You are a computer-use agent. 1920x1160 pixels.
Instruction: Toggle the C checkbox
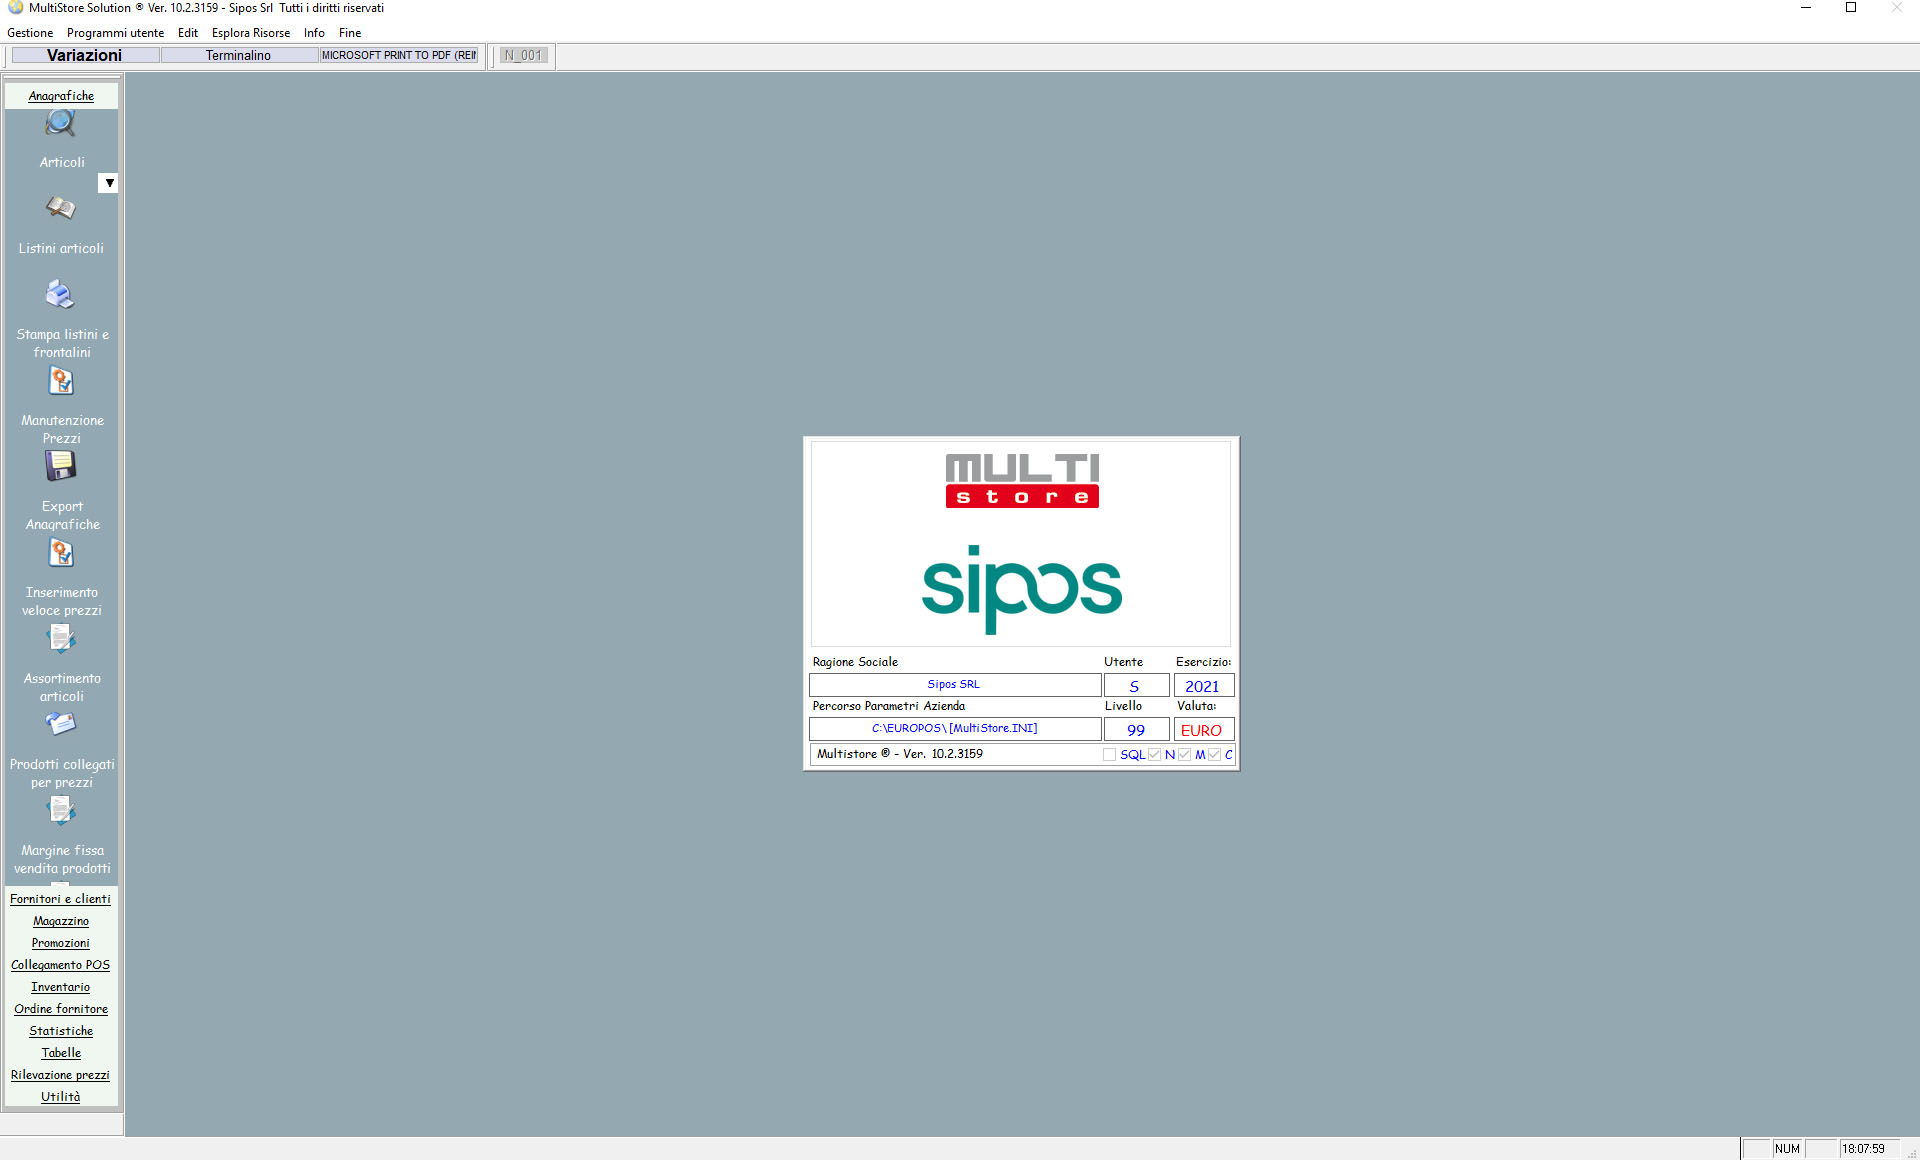tap(1214, 755)
